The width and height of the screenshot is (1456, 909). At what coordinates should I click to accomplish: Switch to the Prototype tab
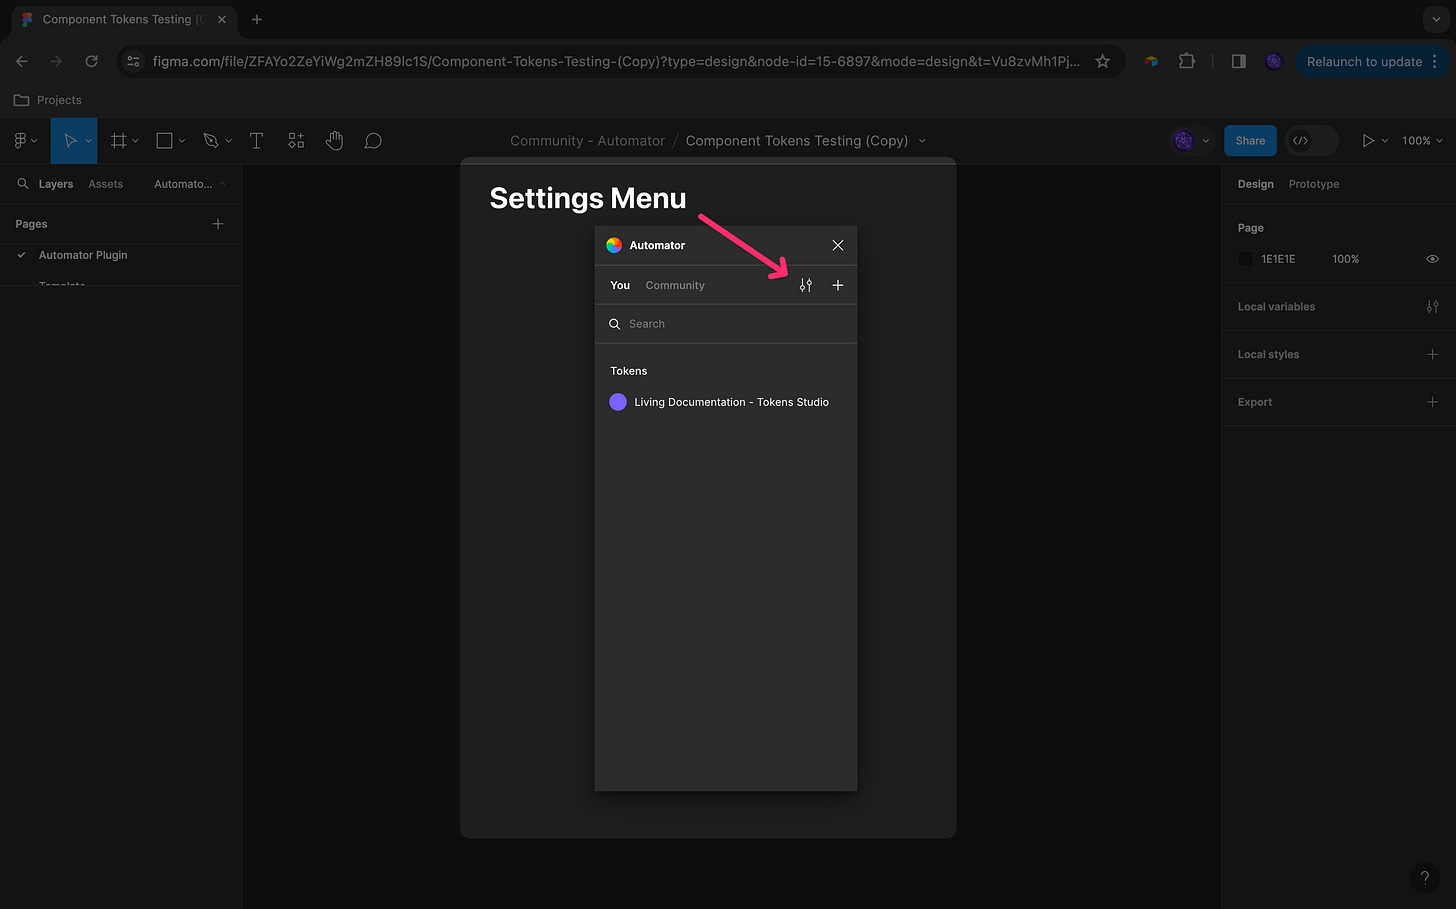[1313, 184]
